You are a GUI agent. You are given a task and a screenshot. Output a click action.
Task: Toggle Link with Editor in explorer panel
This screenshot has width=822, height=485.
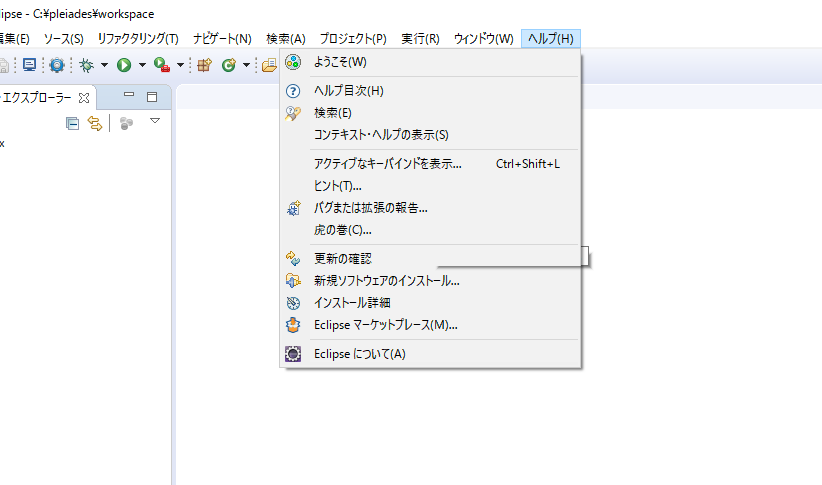[x=94, y=123]
